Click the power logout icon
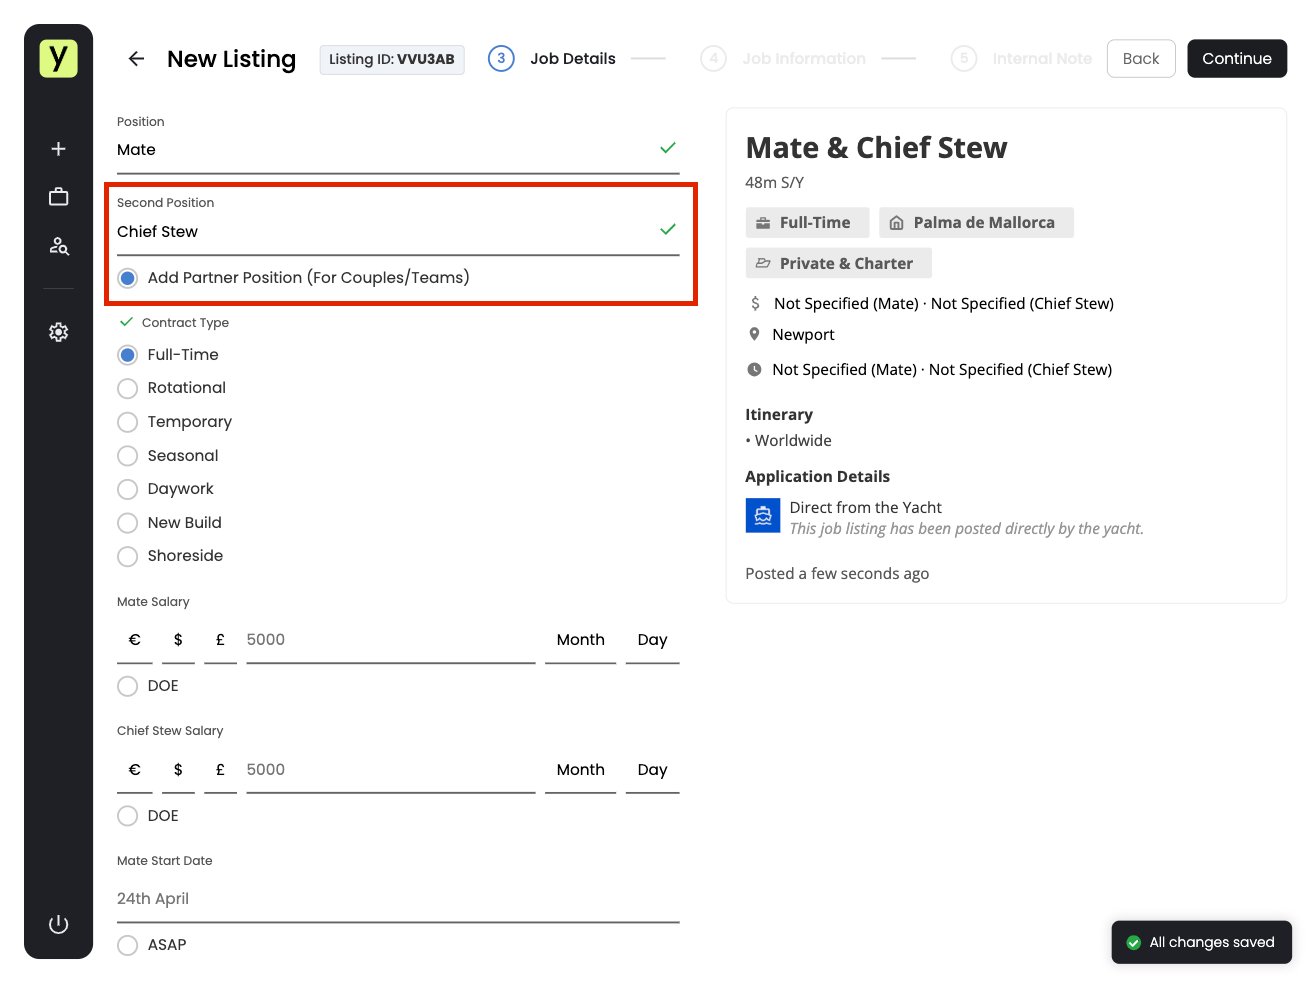The width and height of the screenshot is (1311, 983). tap(58, 924)
